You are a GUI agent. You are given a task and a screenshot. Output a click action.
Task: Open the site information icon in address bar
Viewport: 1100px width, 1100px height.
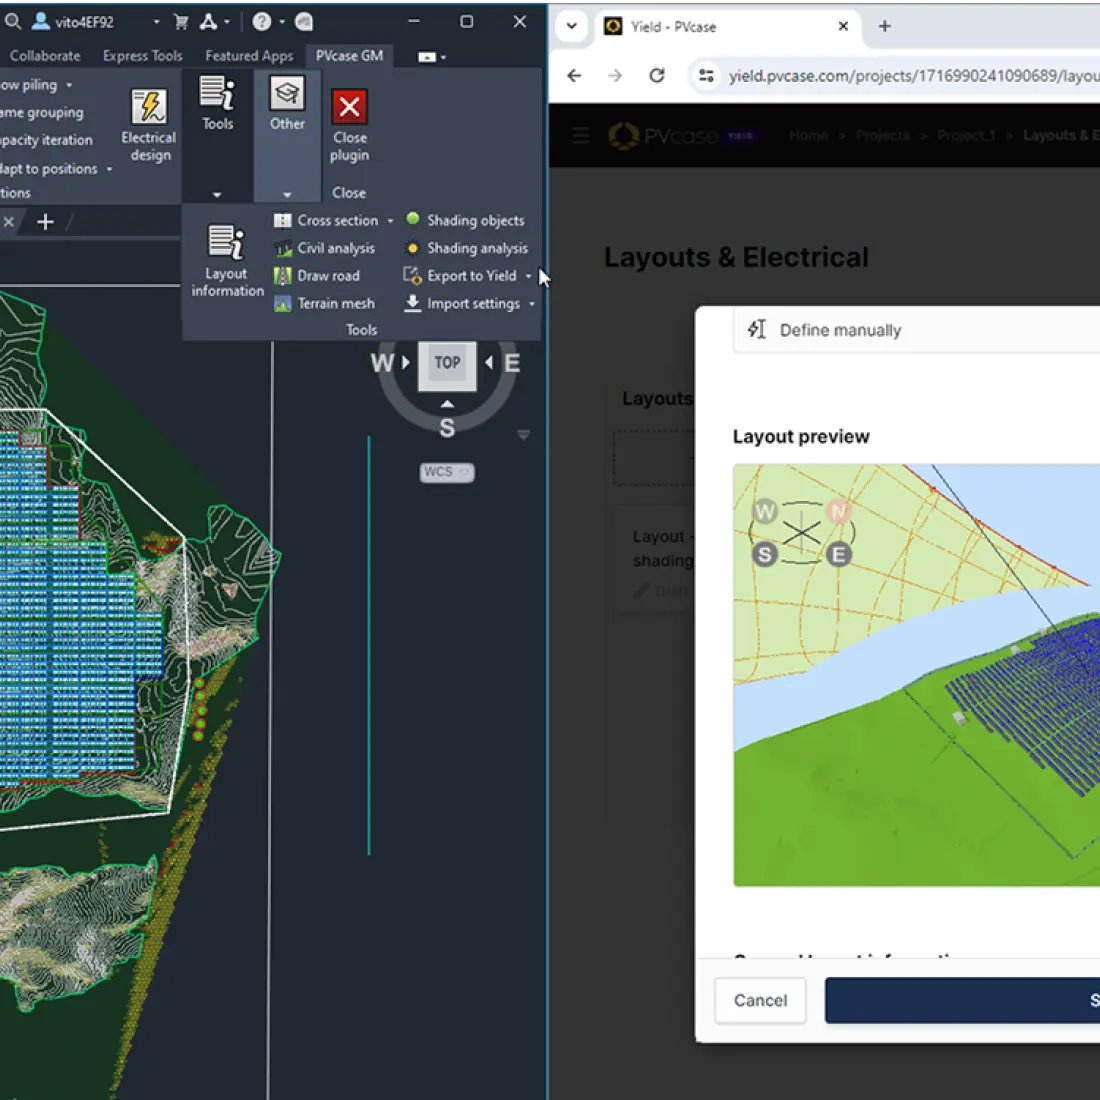click(x=706, y=76)
